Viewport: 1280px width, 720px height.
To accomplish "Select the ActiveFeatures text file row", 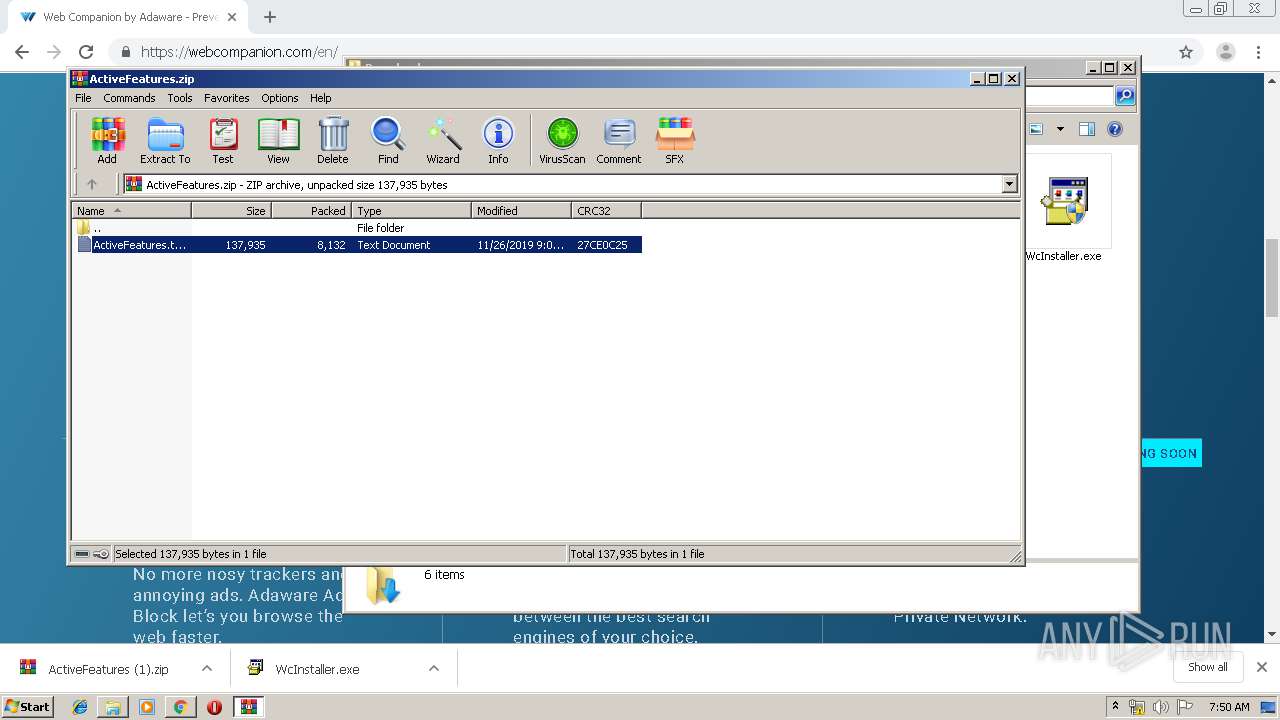I will pos(358,245).
